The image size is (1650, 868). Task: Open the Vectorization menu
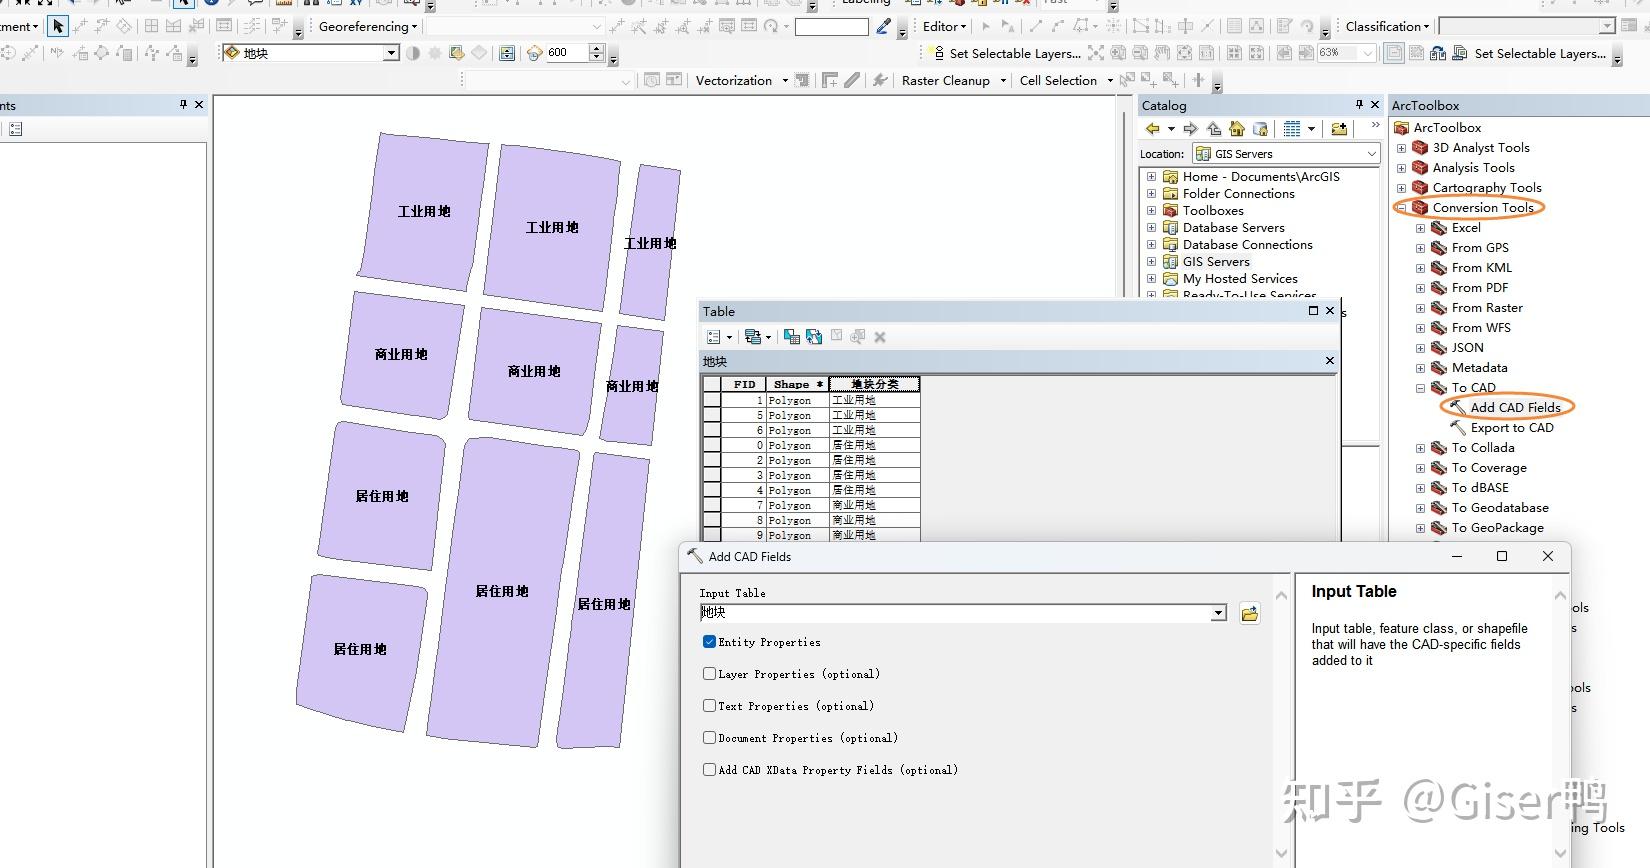click(x=741, y=80)
